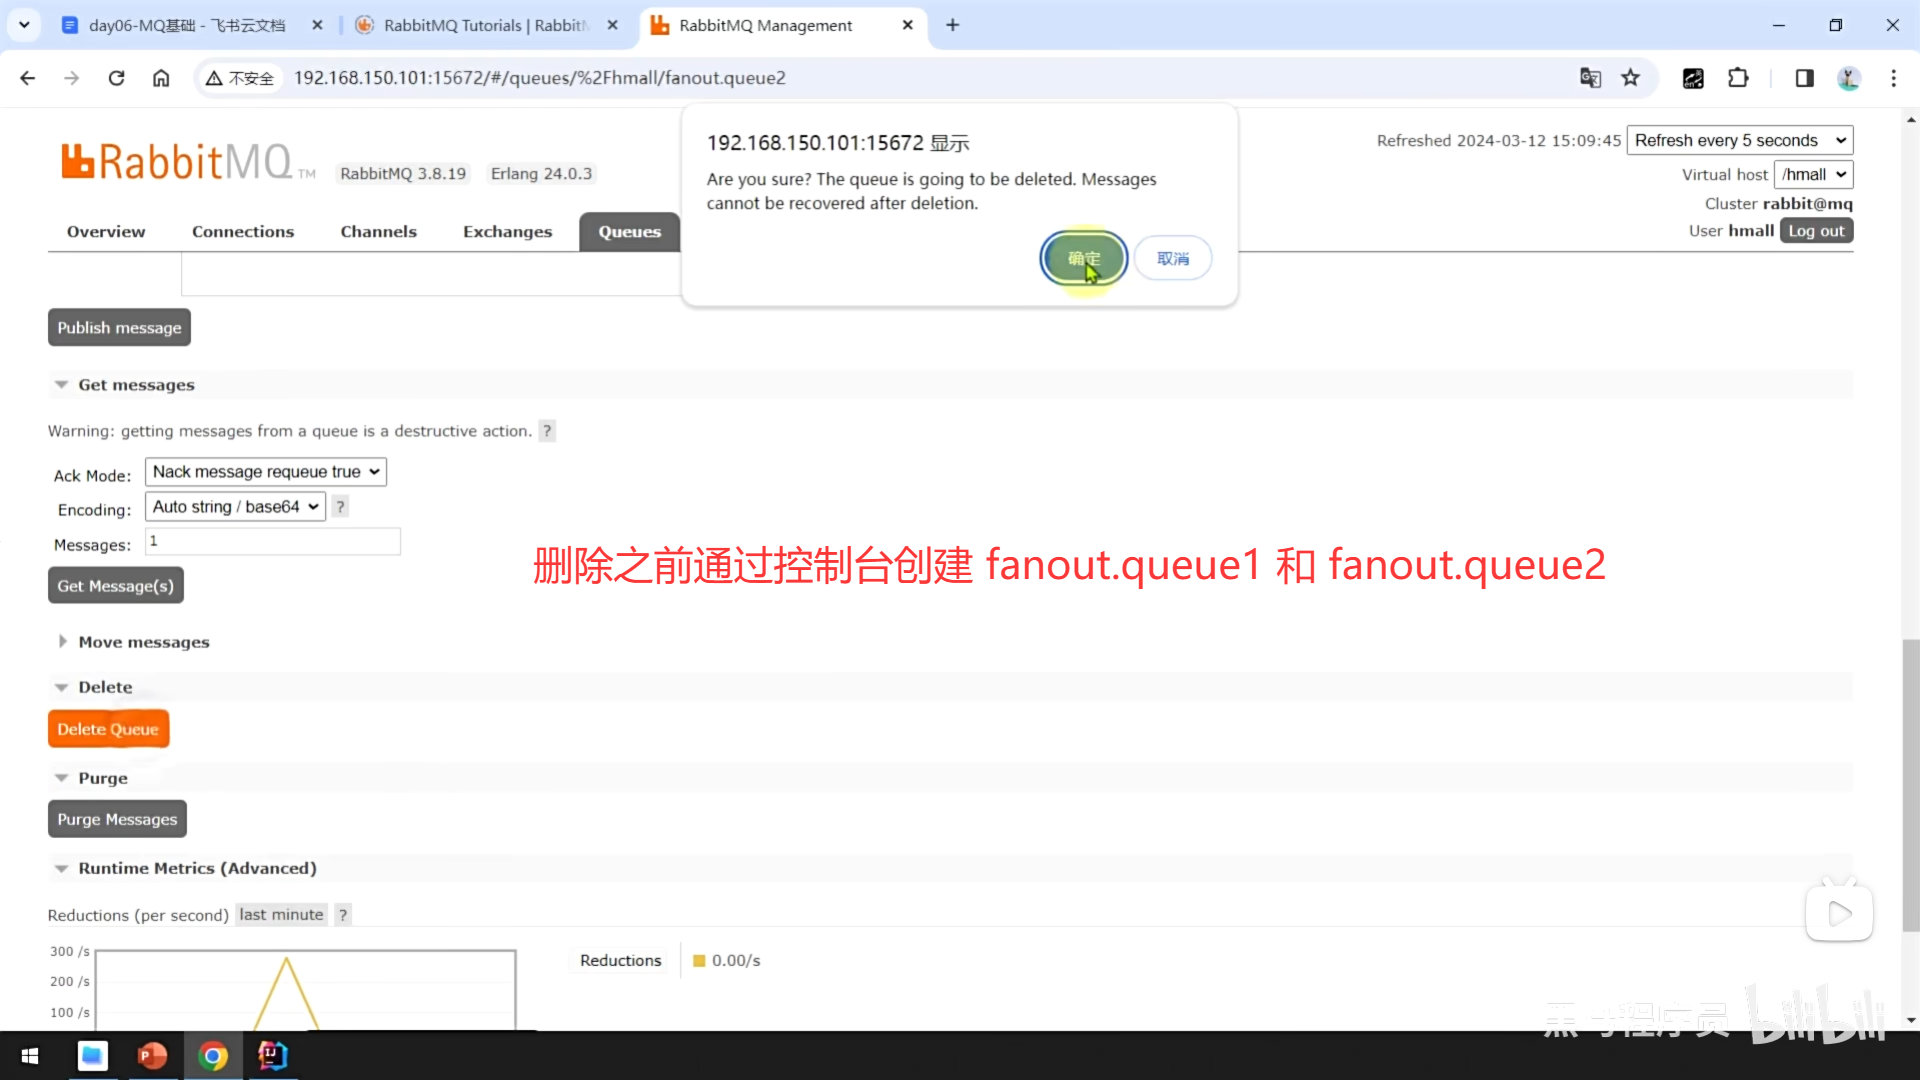Click the browser home icon
1920x1080 pixels.
click(x=161, y=78)
